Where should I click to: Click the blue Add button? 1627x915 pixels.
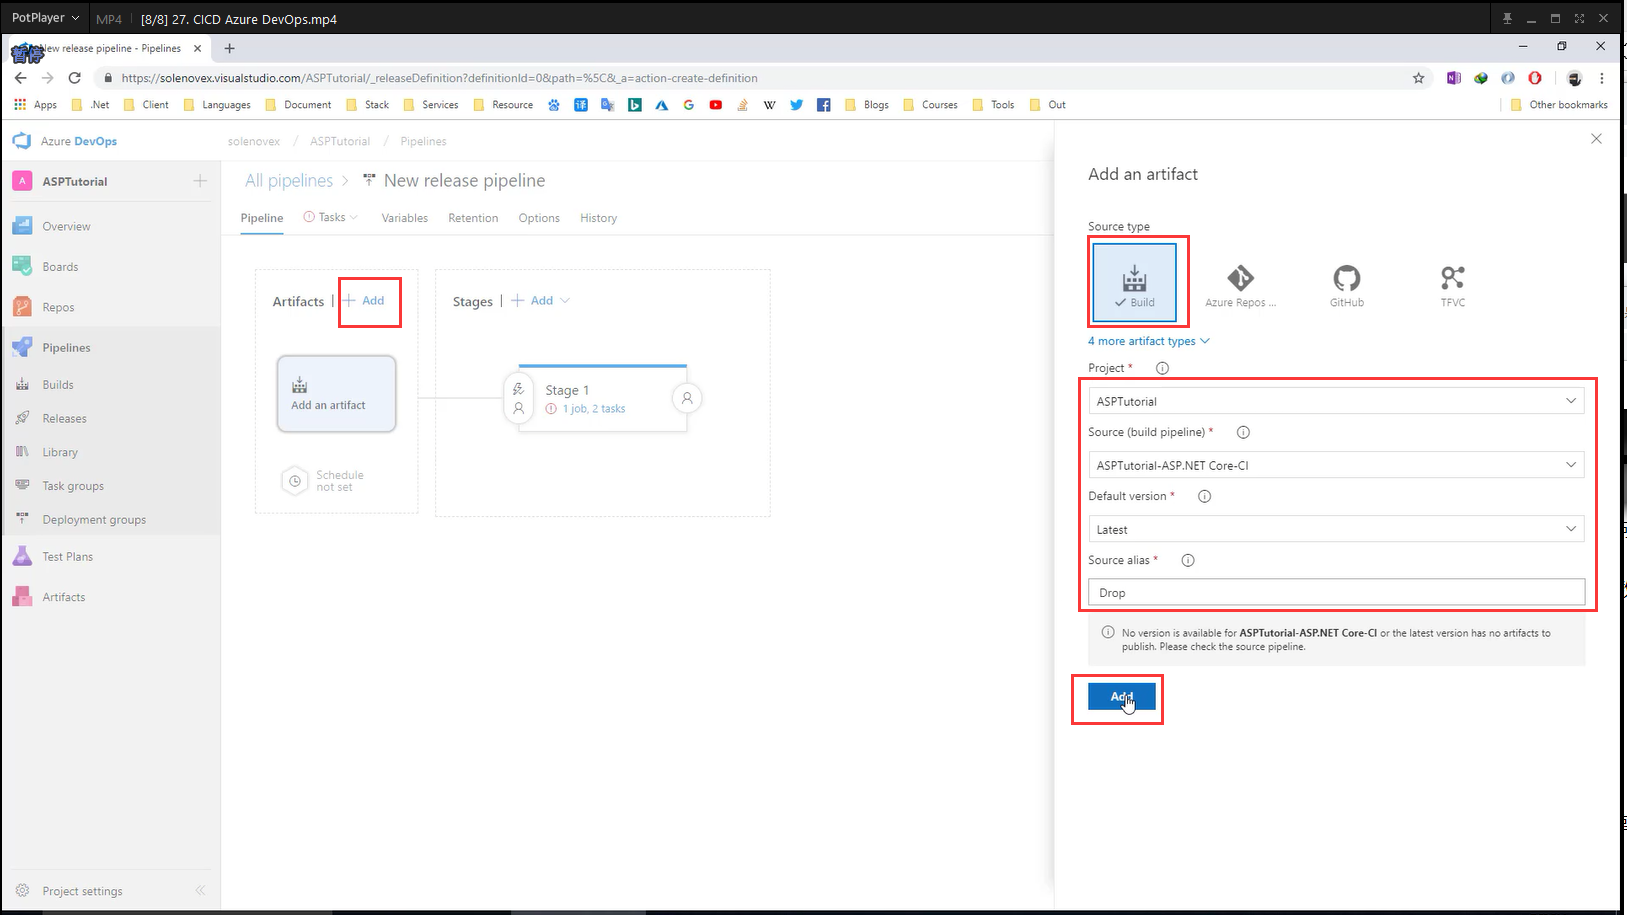click(x=1121, y=697)
